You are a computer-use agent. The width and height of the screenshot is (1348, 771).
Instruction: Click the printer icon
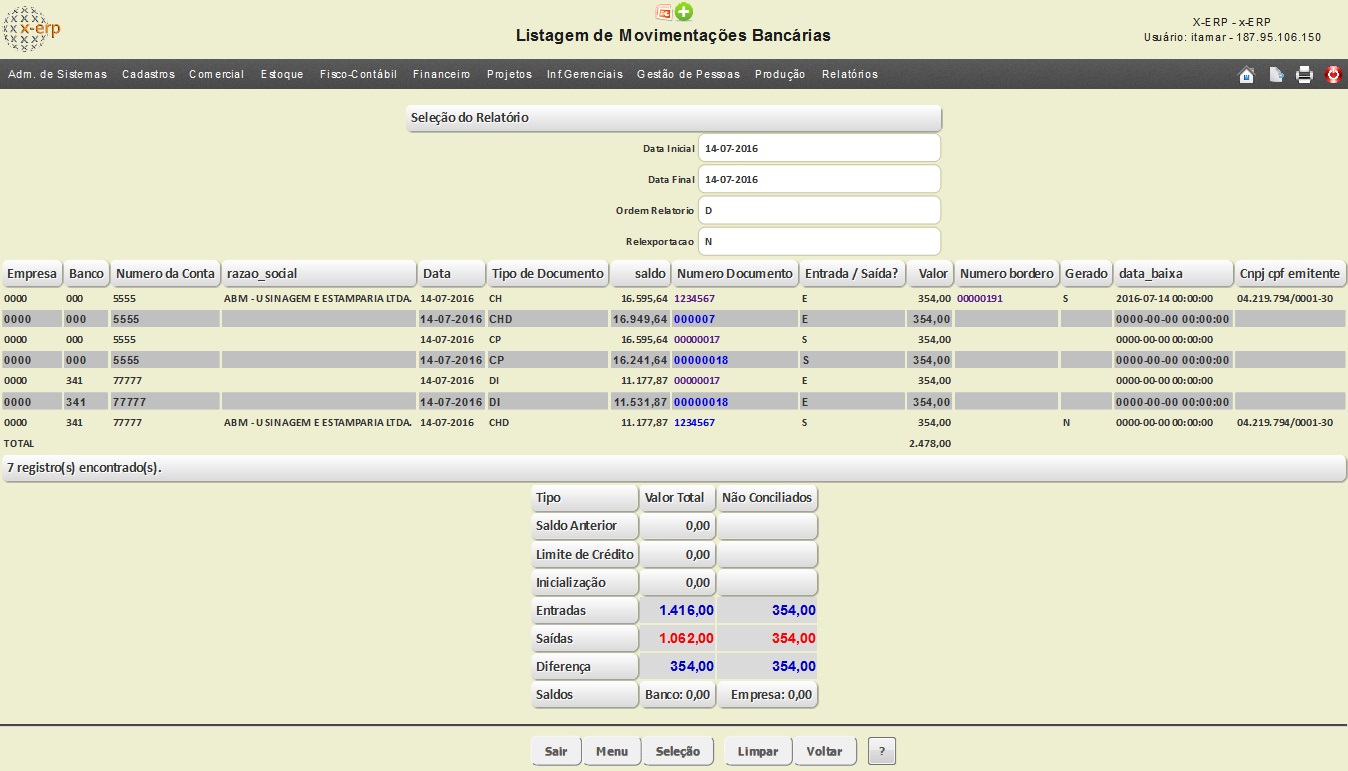[x=1304, y=74]
